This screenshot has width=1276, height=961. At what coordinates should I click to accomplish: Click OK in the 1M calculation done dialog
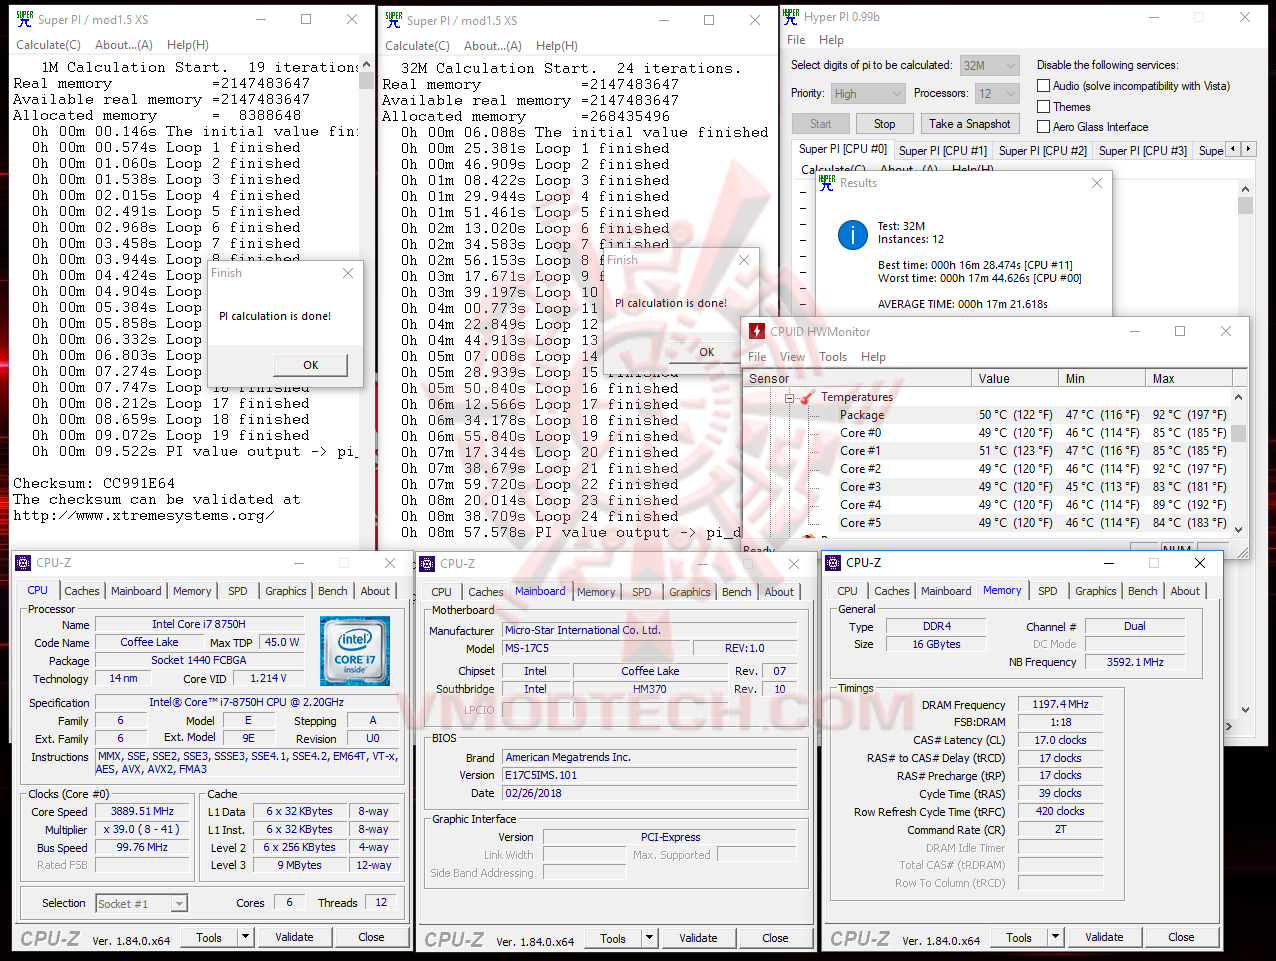point(311,365)
